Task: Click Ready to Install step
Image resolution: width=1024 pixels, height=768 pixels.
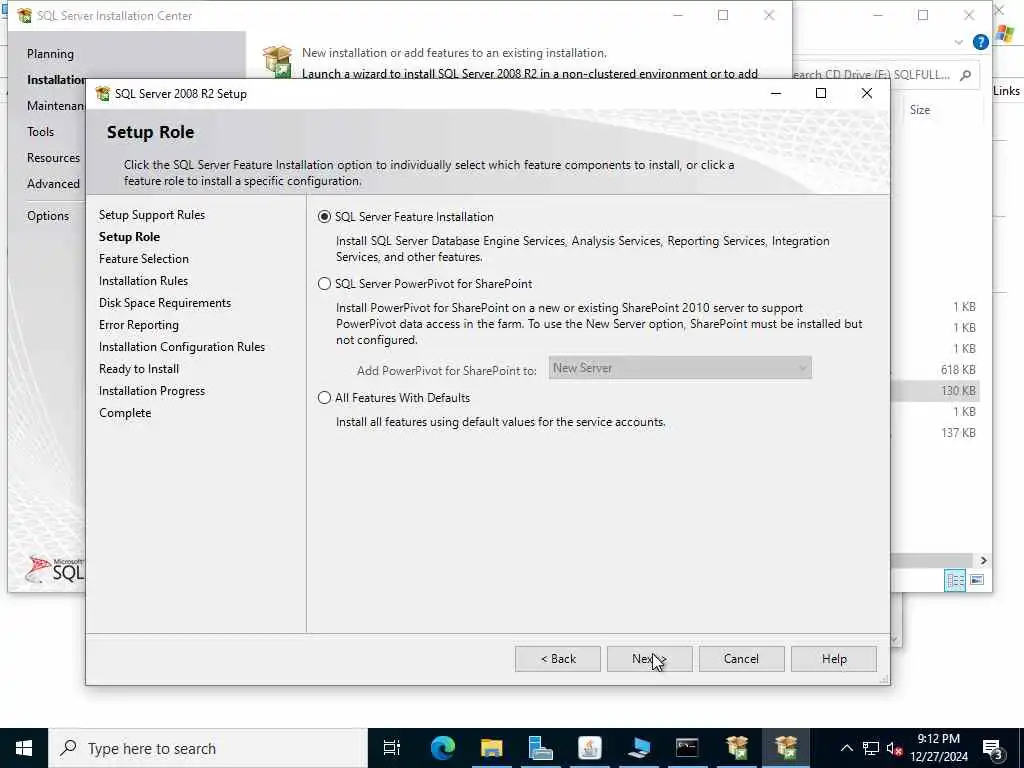Action: click(138, 369)
